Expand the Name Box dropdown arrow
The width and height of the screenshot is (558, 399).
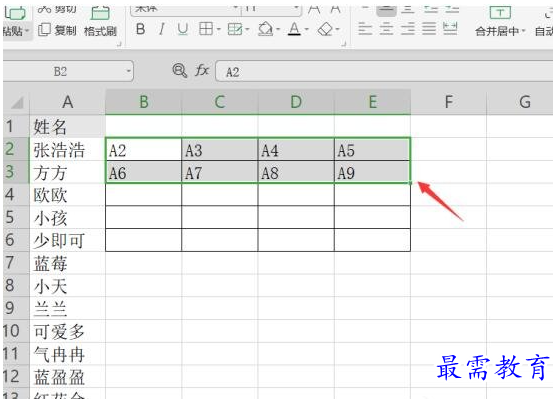coord(128,71)
